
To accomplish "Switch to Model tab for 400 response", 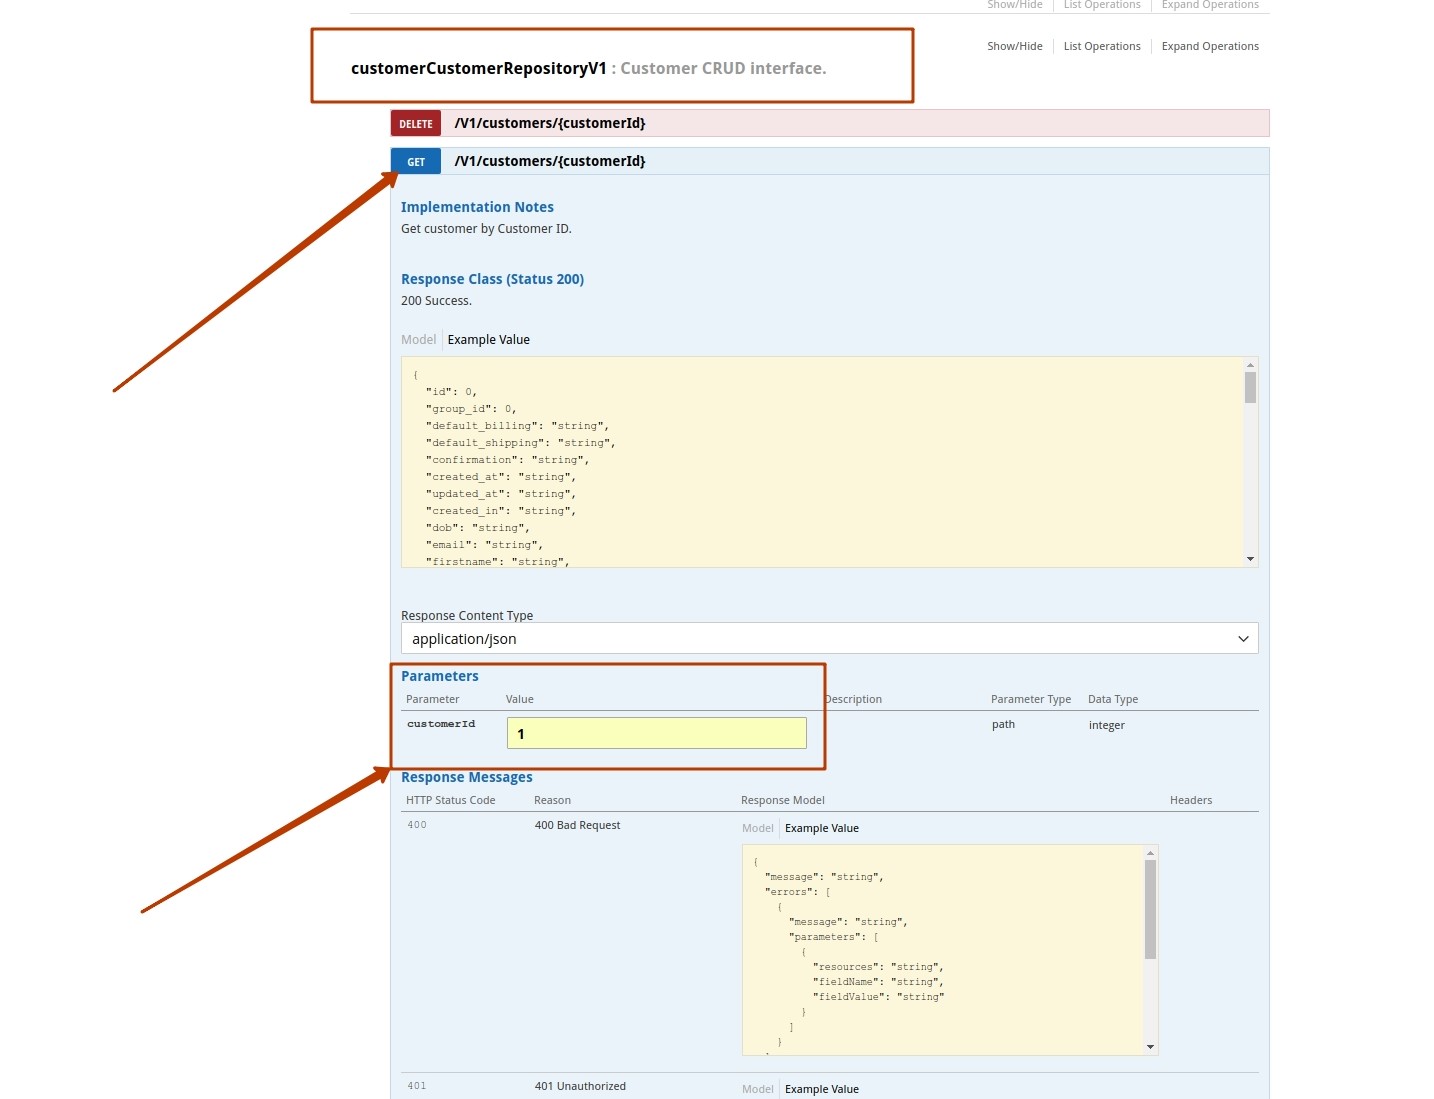I will (757, 828).
